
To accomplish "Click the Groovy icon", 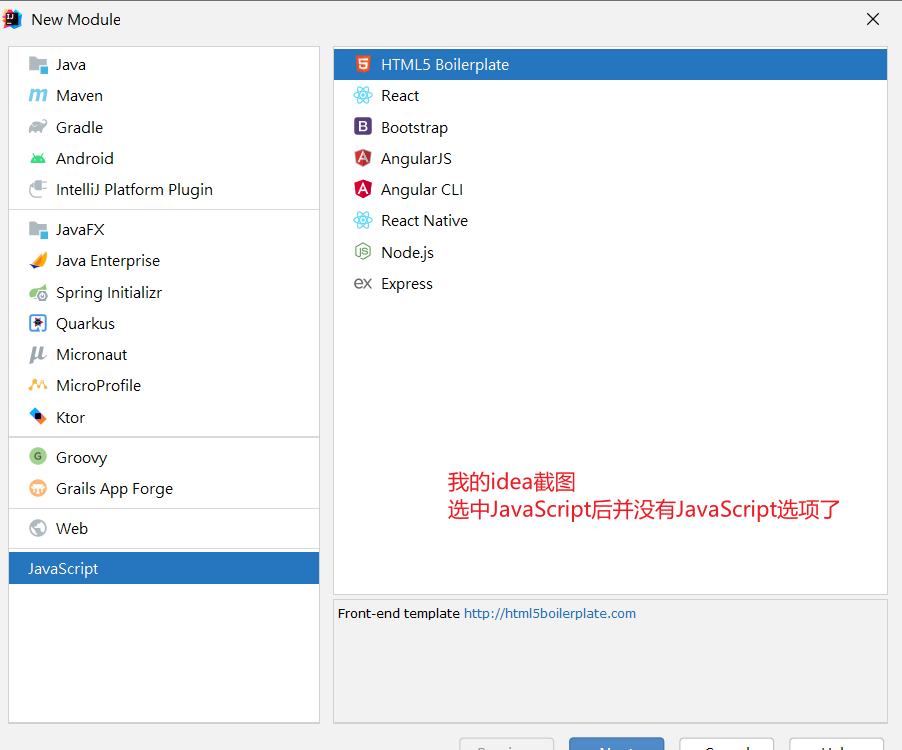I will click(x=38, y=457).
